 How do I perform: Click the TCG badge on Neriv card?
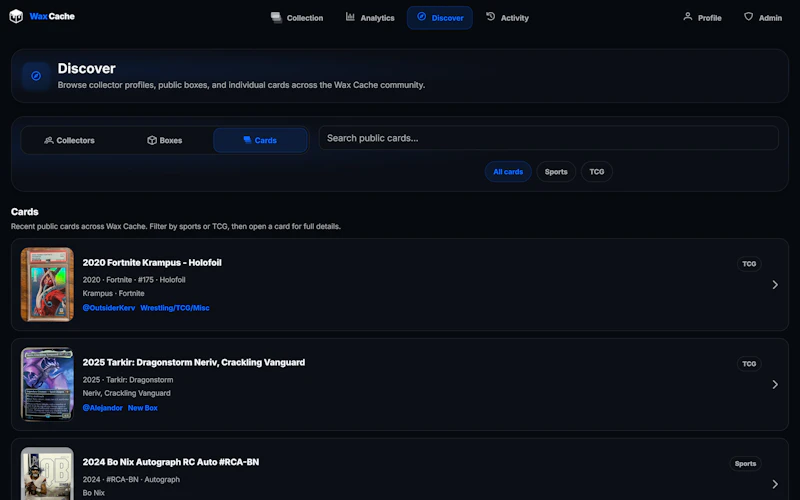pyautogui.click(x=749, y=364)
